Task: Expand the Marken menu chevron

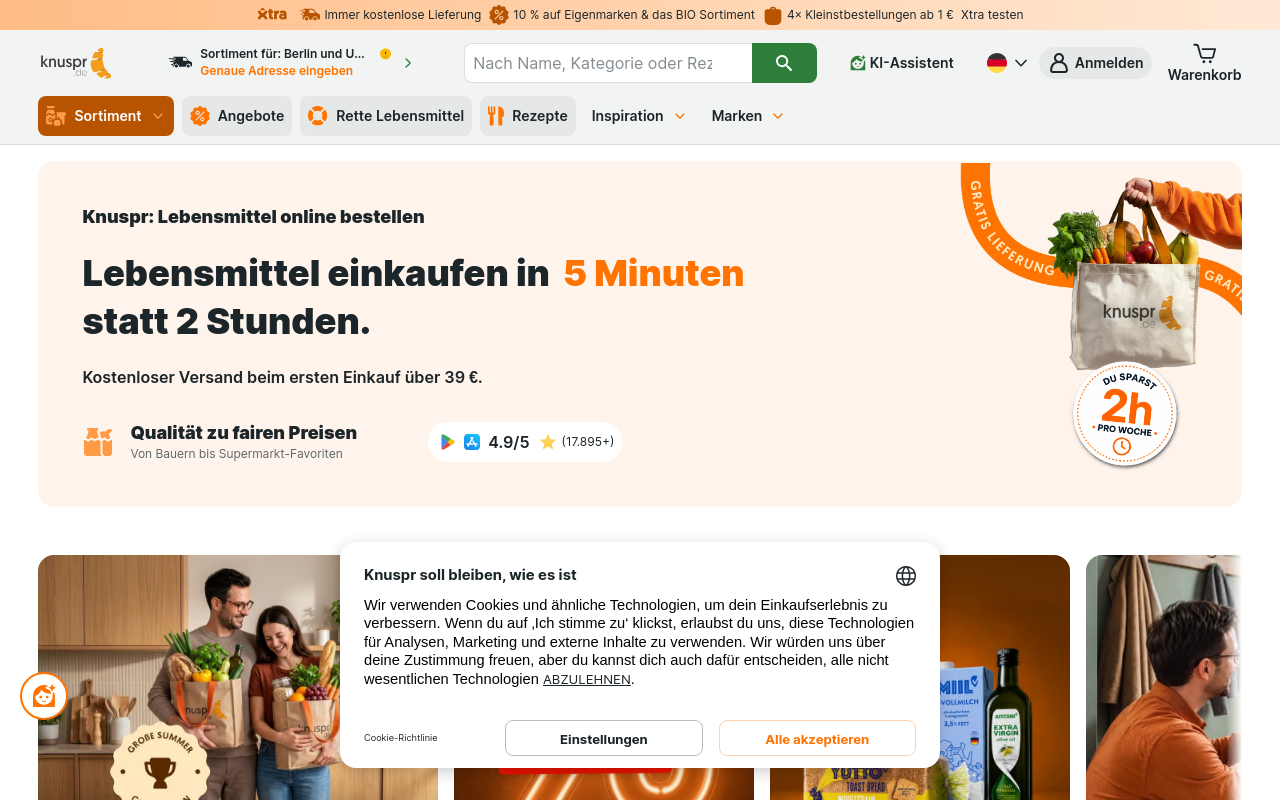Action: click(778, 116)
